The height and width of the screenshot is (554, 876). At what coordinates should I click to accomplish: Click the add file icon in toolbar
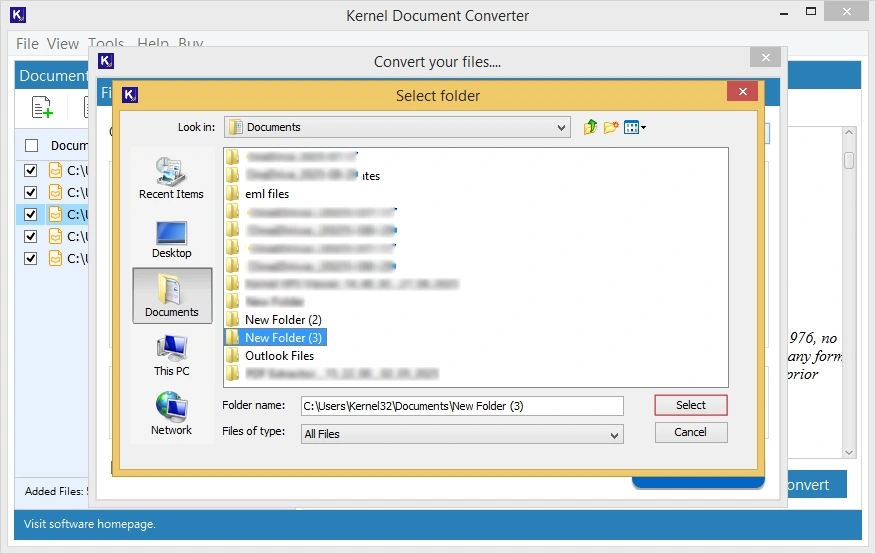click(42, 108)
